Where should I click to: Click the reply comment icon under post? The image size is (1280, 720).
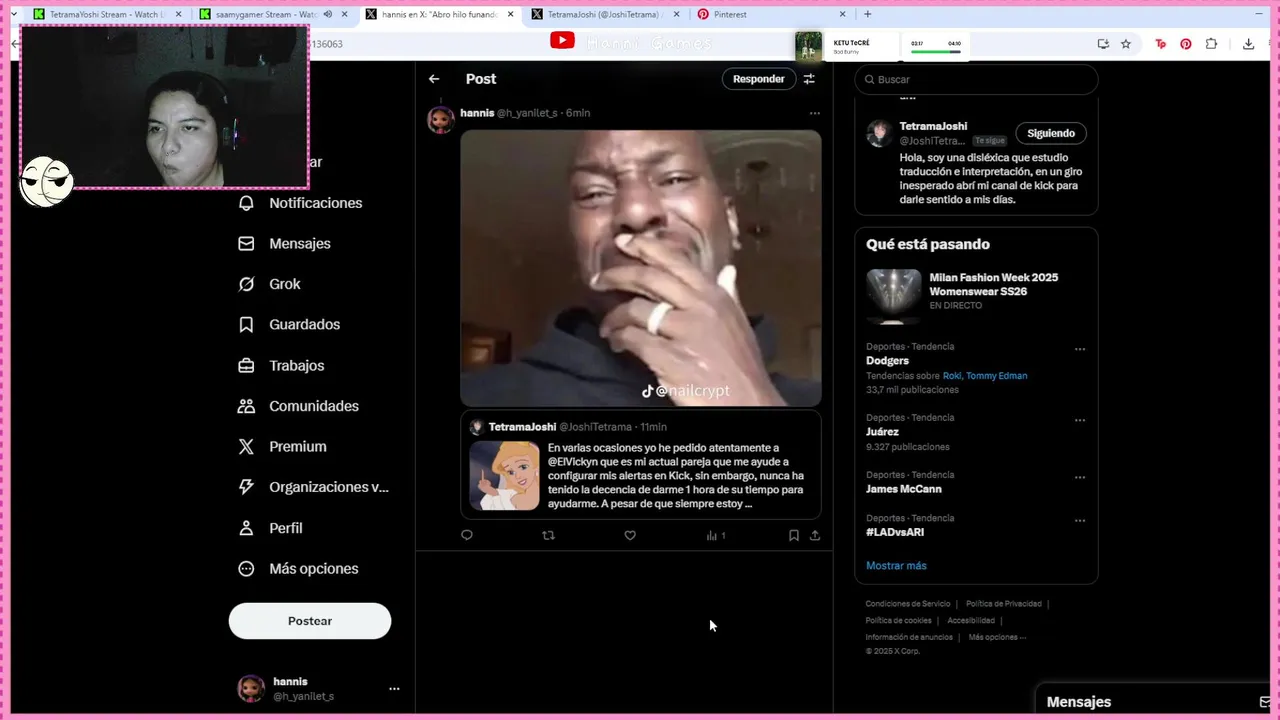click(467, 535)
